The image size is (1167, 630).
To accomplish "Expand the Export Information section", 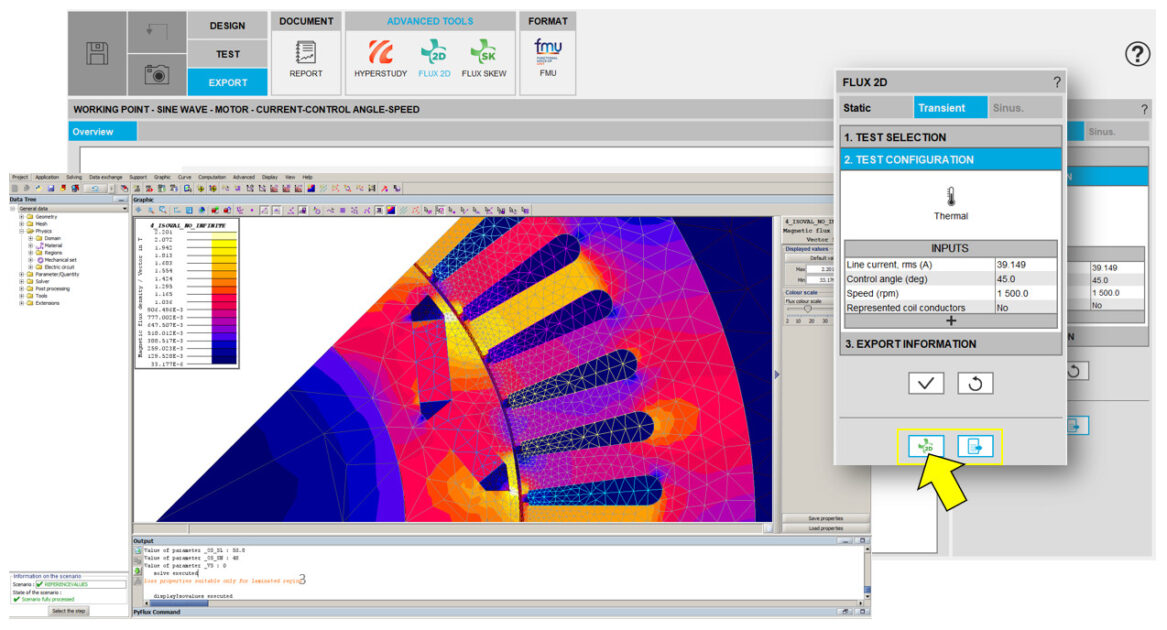I will coord(950,344).
